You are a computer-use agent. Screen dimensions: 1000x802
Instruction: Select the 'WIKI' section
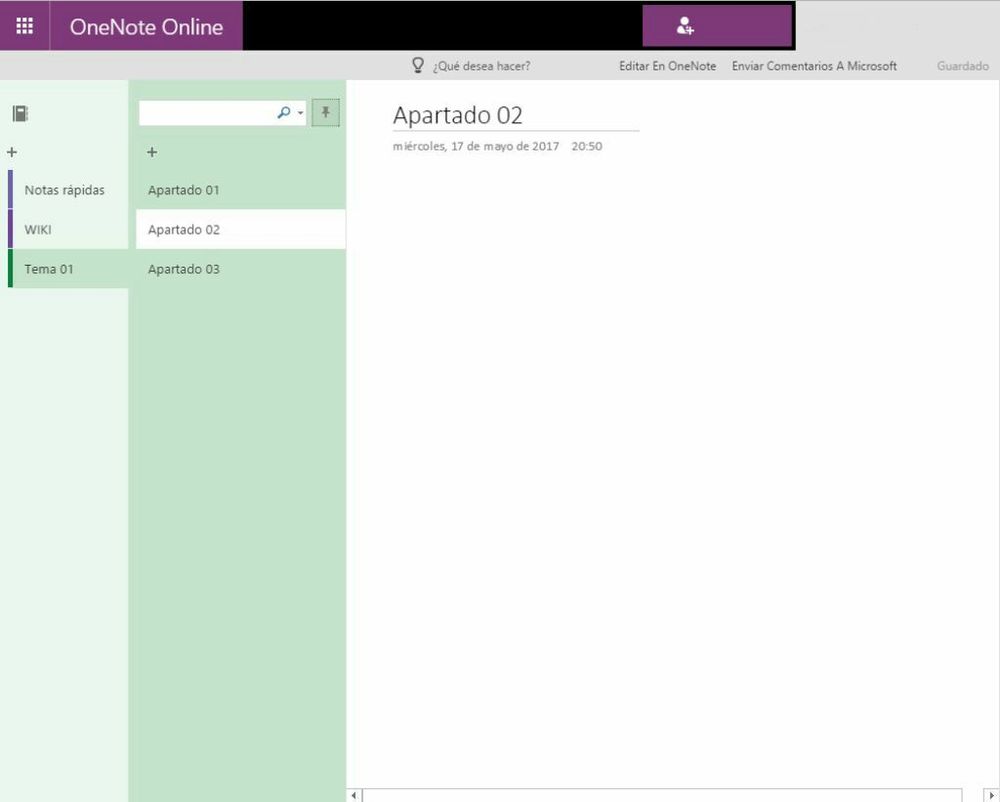pyautogui.click(x=68, y=229)
